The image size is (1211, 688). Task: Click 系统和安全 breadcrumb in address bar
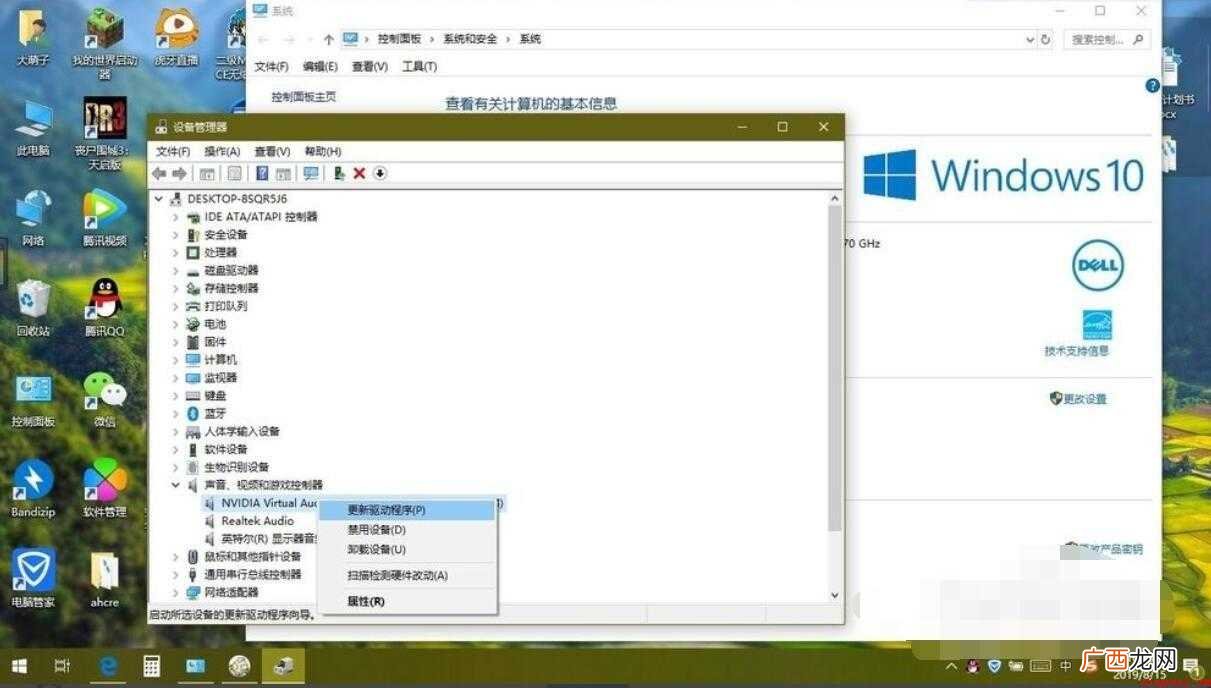pos(470,39)
